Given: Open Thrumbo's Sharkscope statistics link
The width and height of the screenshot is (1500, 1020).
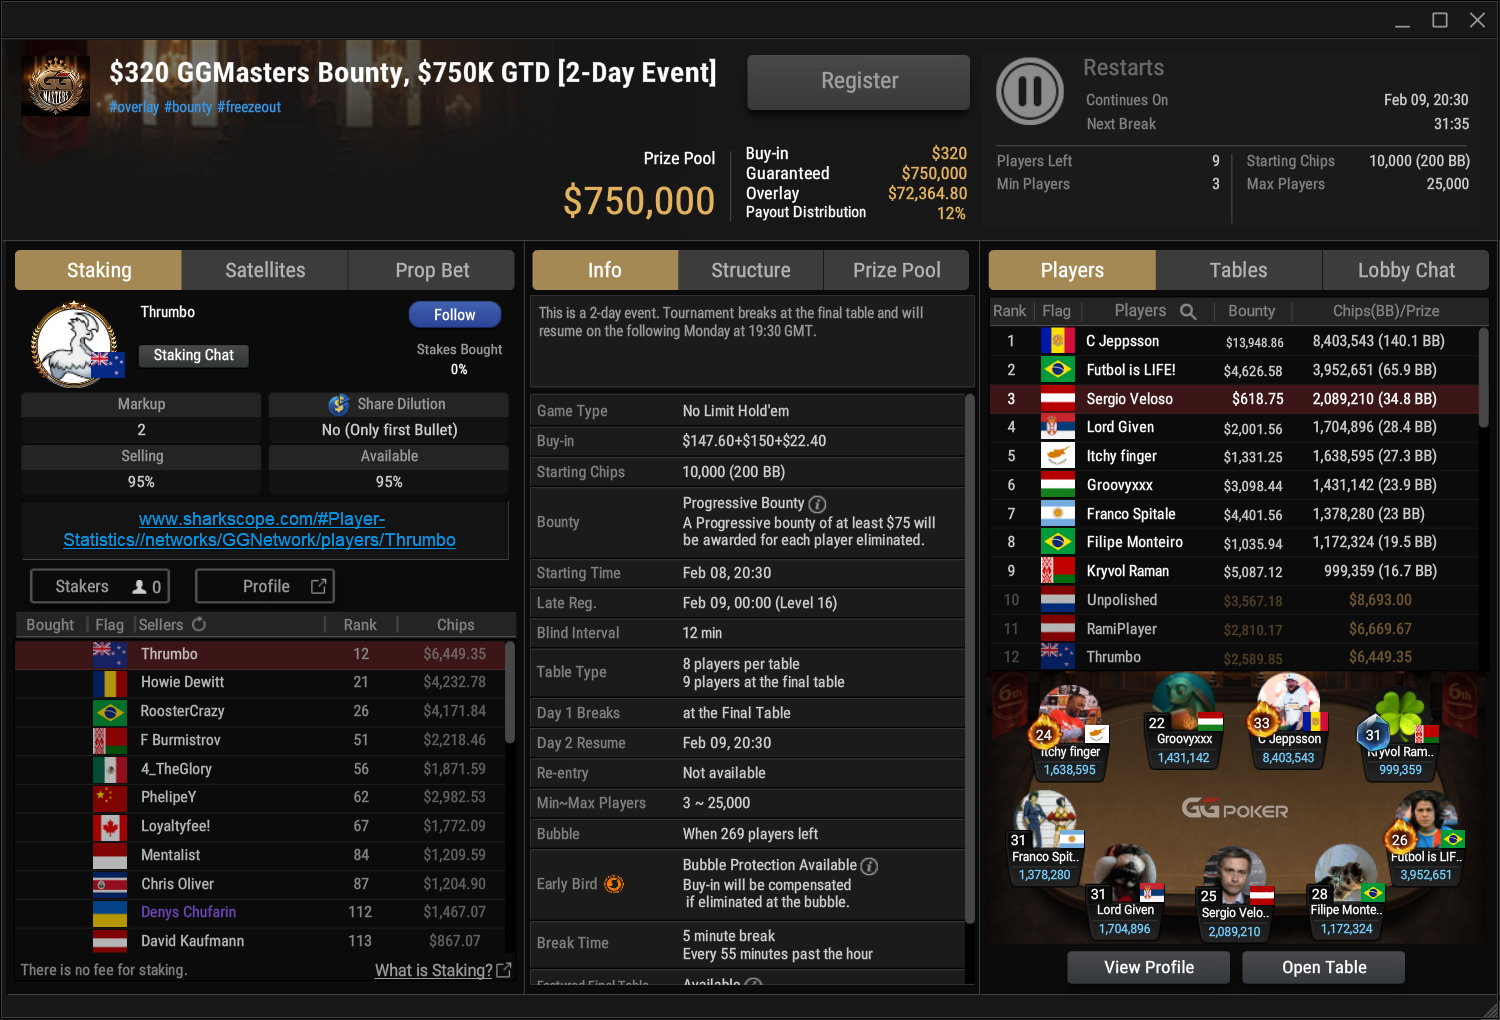Looking at the screenshot, I should click(260, 529).
